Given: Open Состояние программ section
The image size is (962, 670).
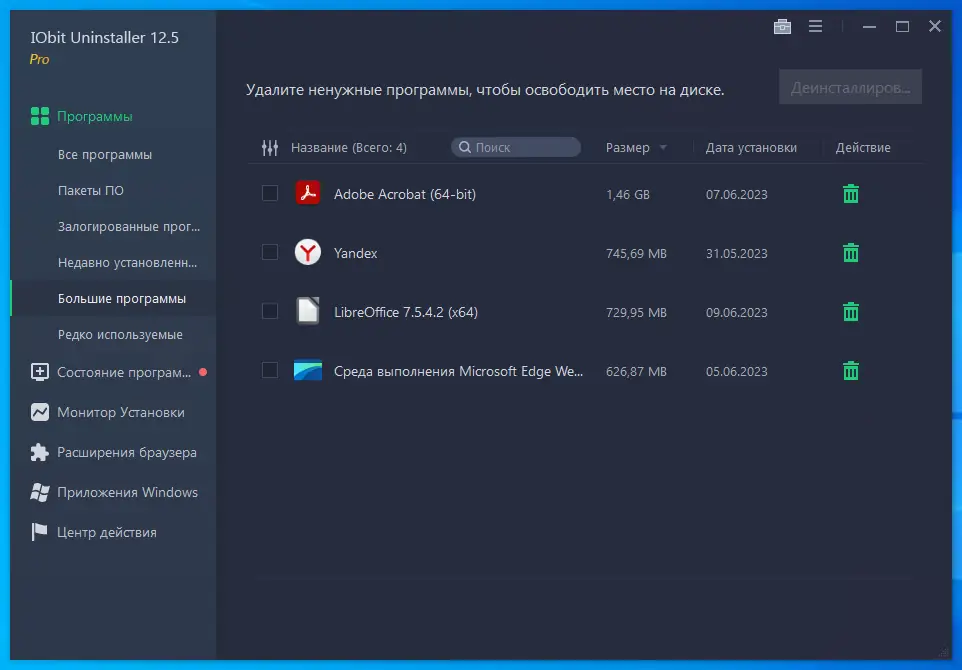Looking at the screenshot, I should 124,372.
